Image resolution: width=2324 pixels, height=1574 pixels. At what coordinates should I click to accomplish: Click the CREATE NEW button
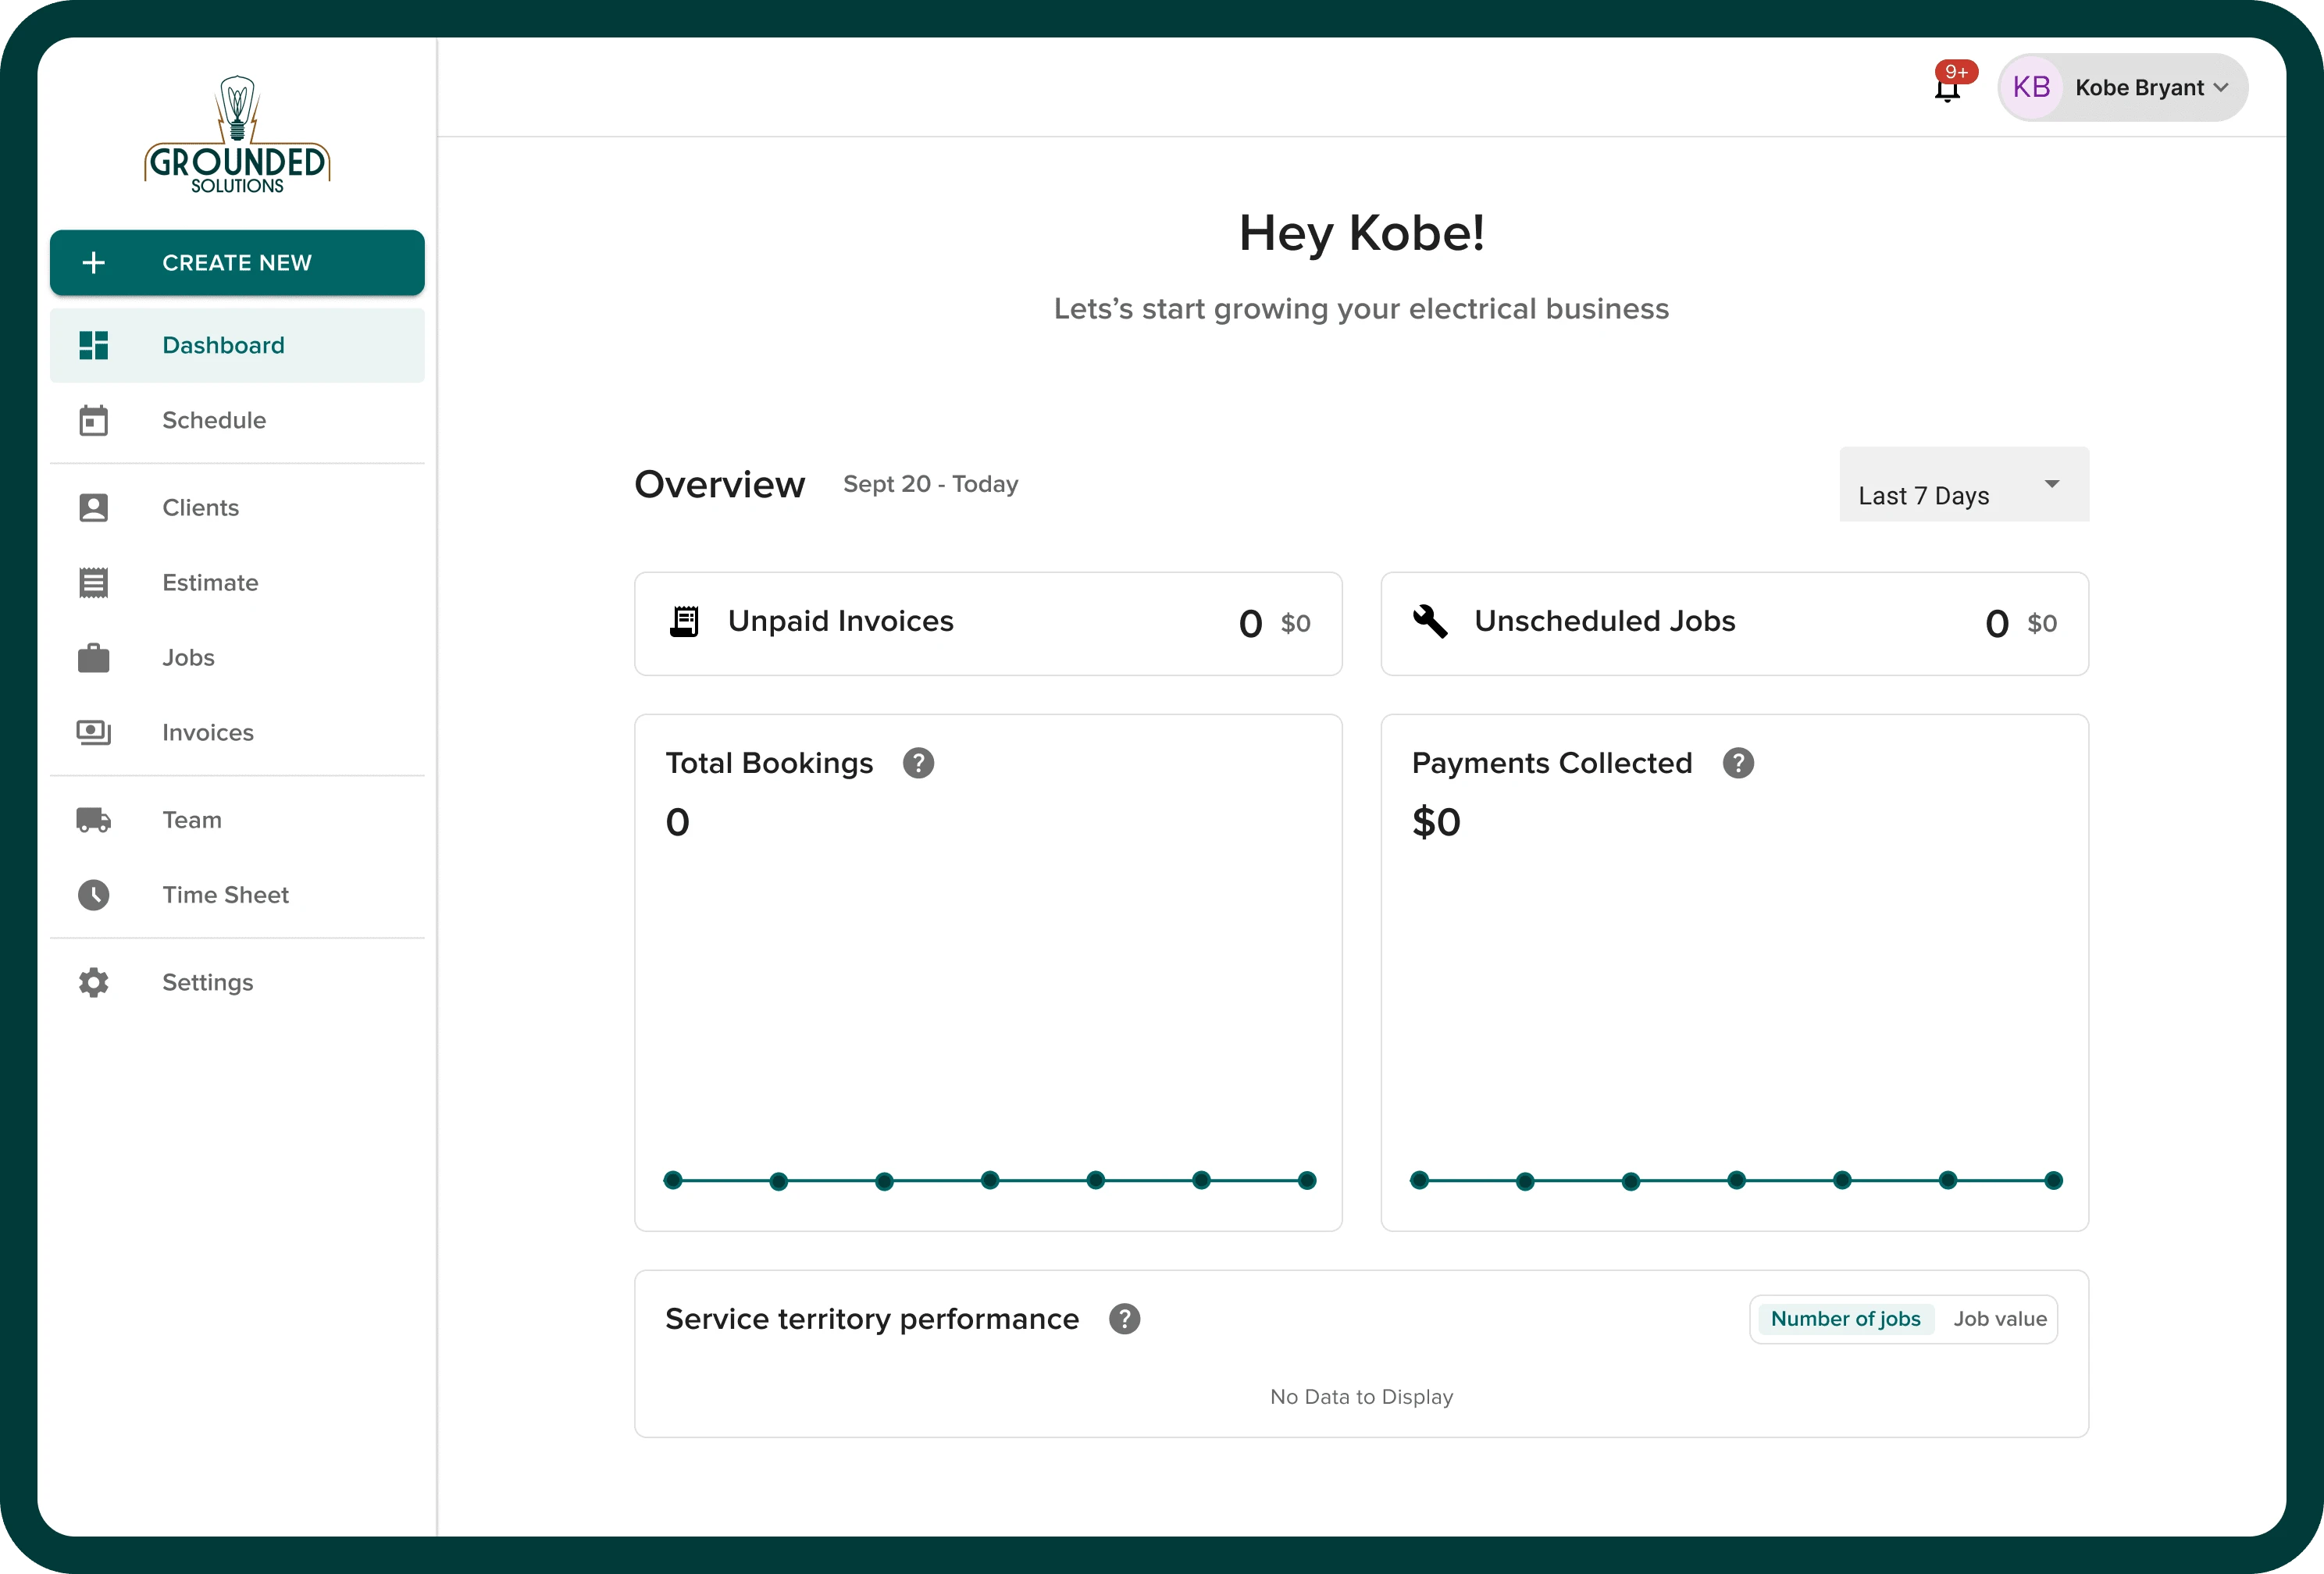pyautogui.click(x=237, y=263)
